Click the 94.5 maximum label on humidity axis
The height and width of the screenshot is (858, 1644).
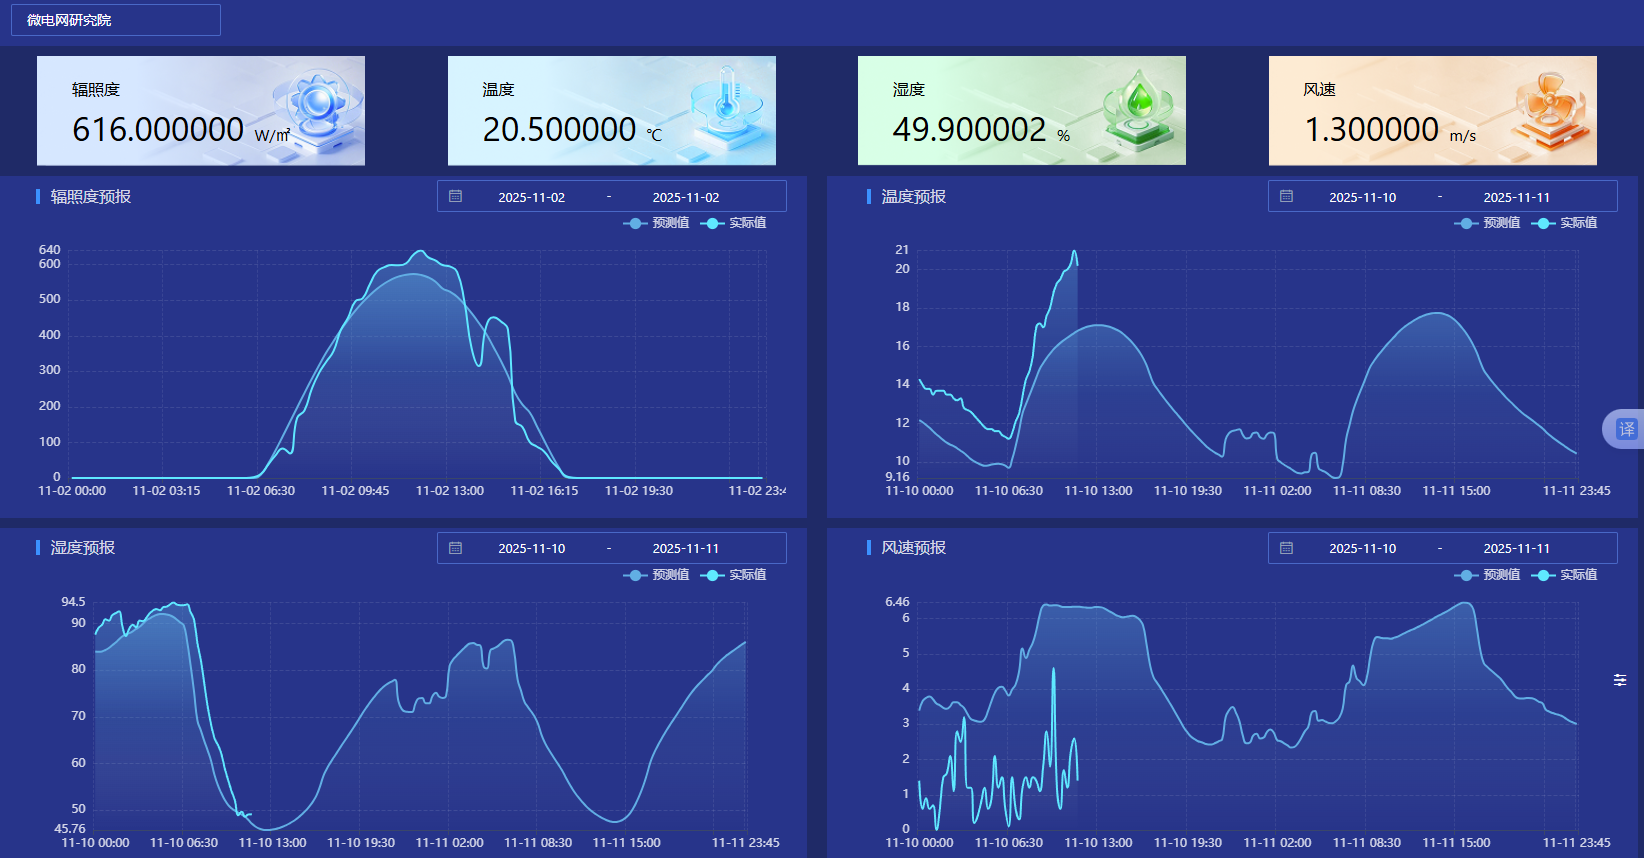point(73,602)
